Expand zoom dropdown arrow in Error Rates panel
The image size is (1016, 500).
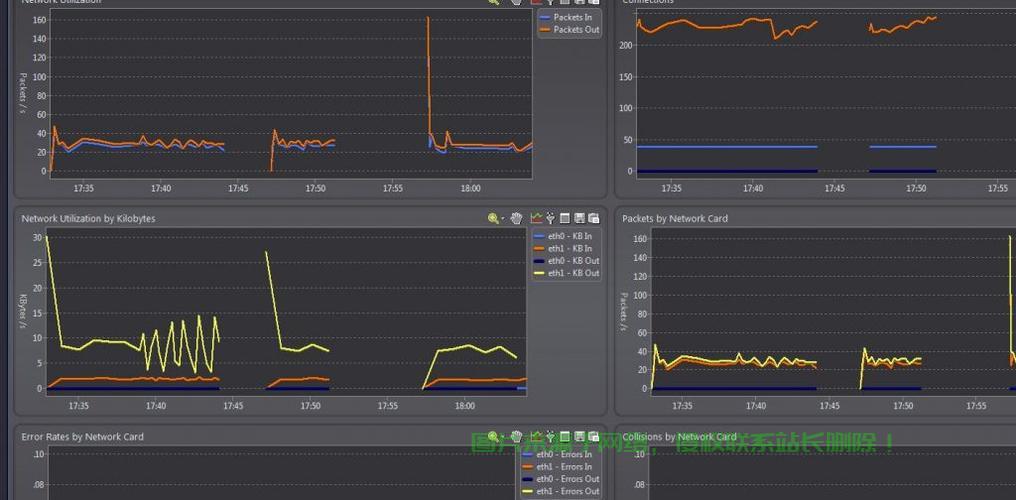pos(502,438)
